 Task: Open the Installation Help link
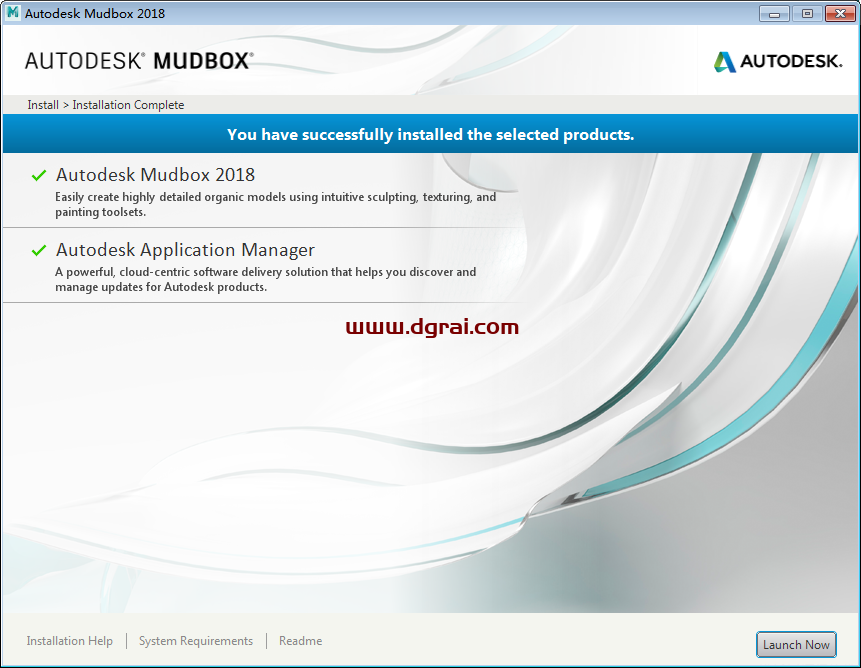[x=70, y=641]
